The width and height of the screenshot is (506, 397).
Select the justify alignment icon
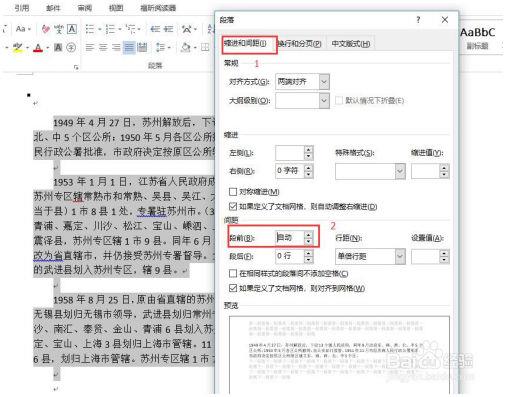pos(129,47)
